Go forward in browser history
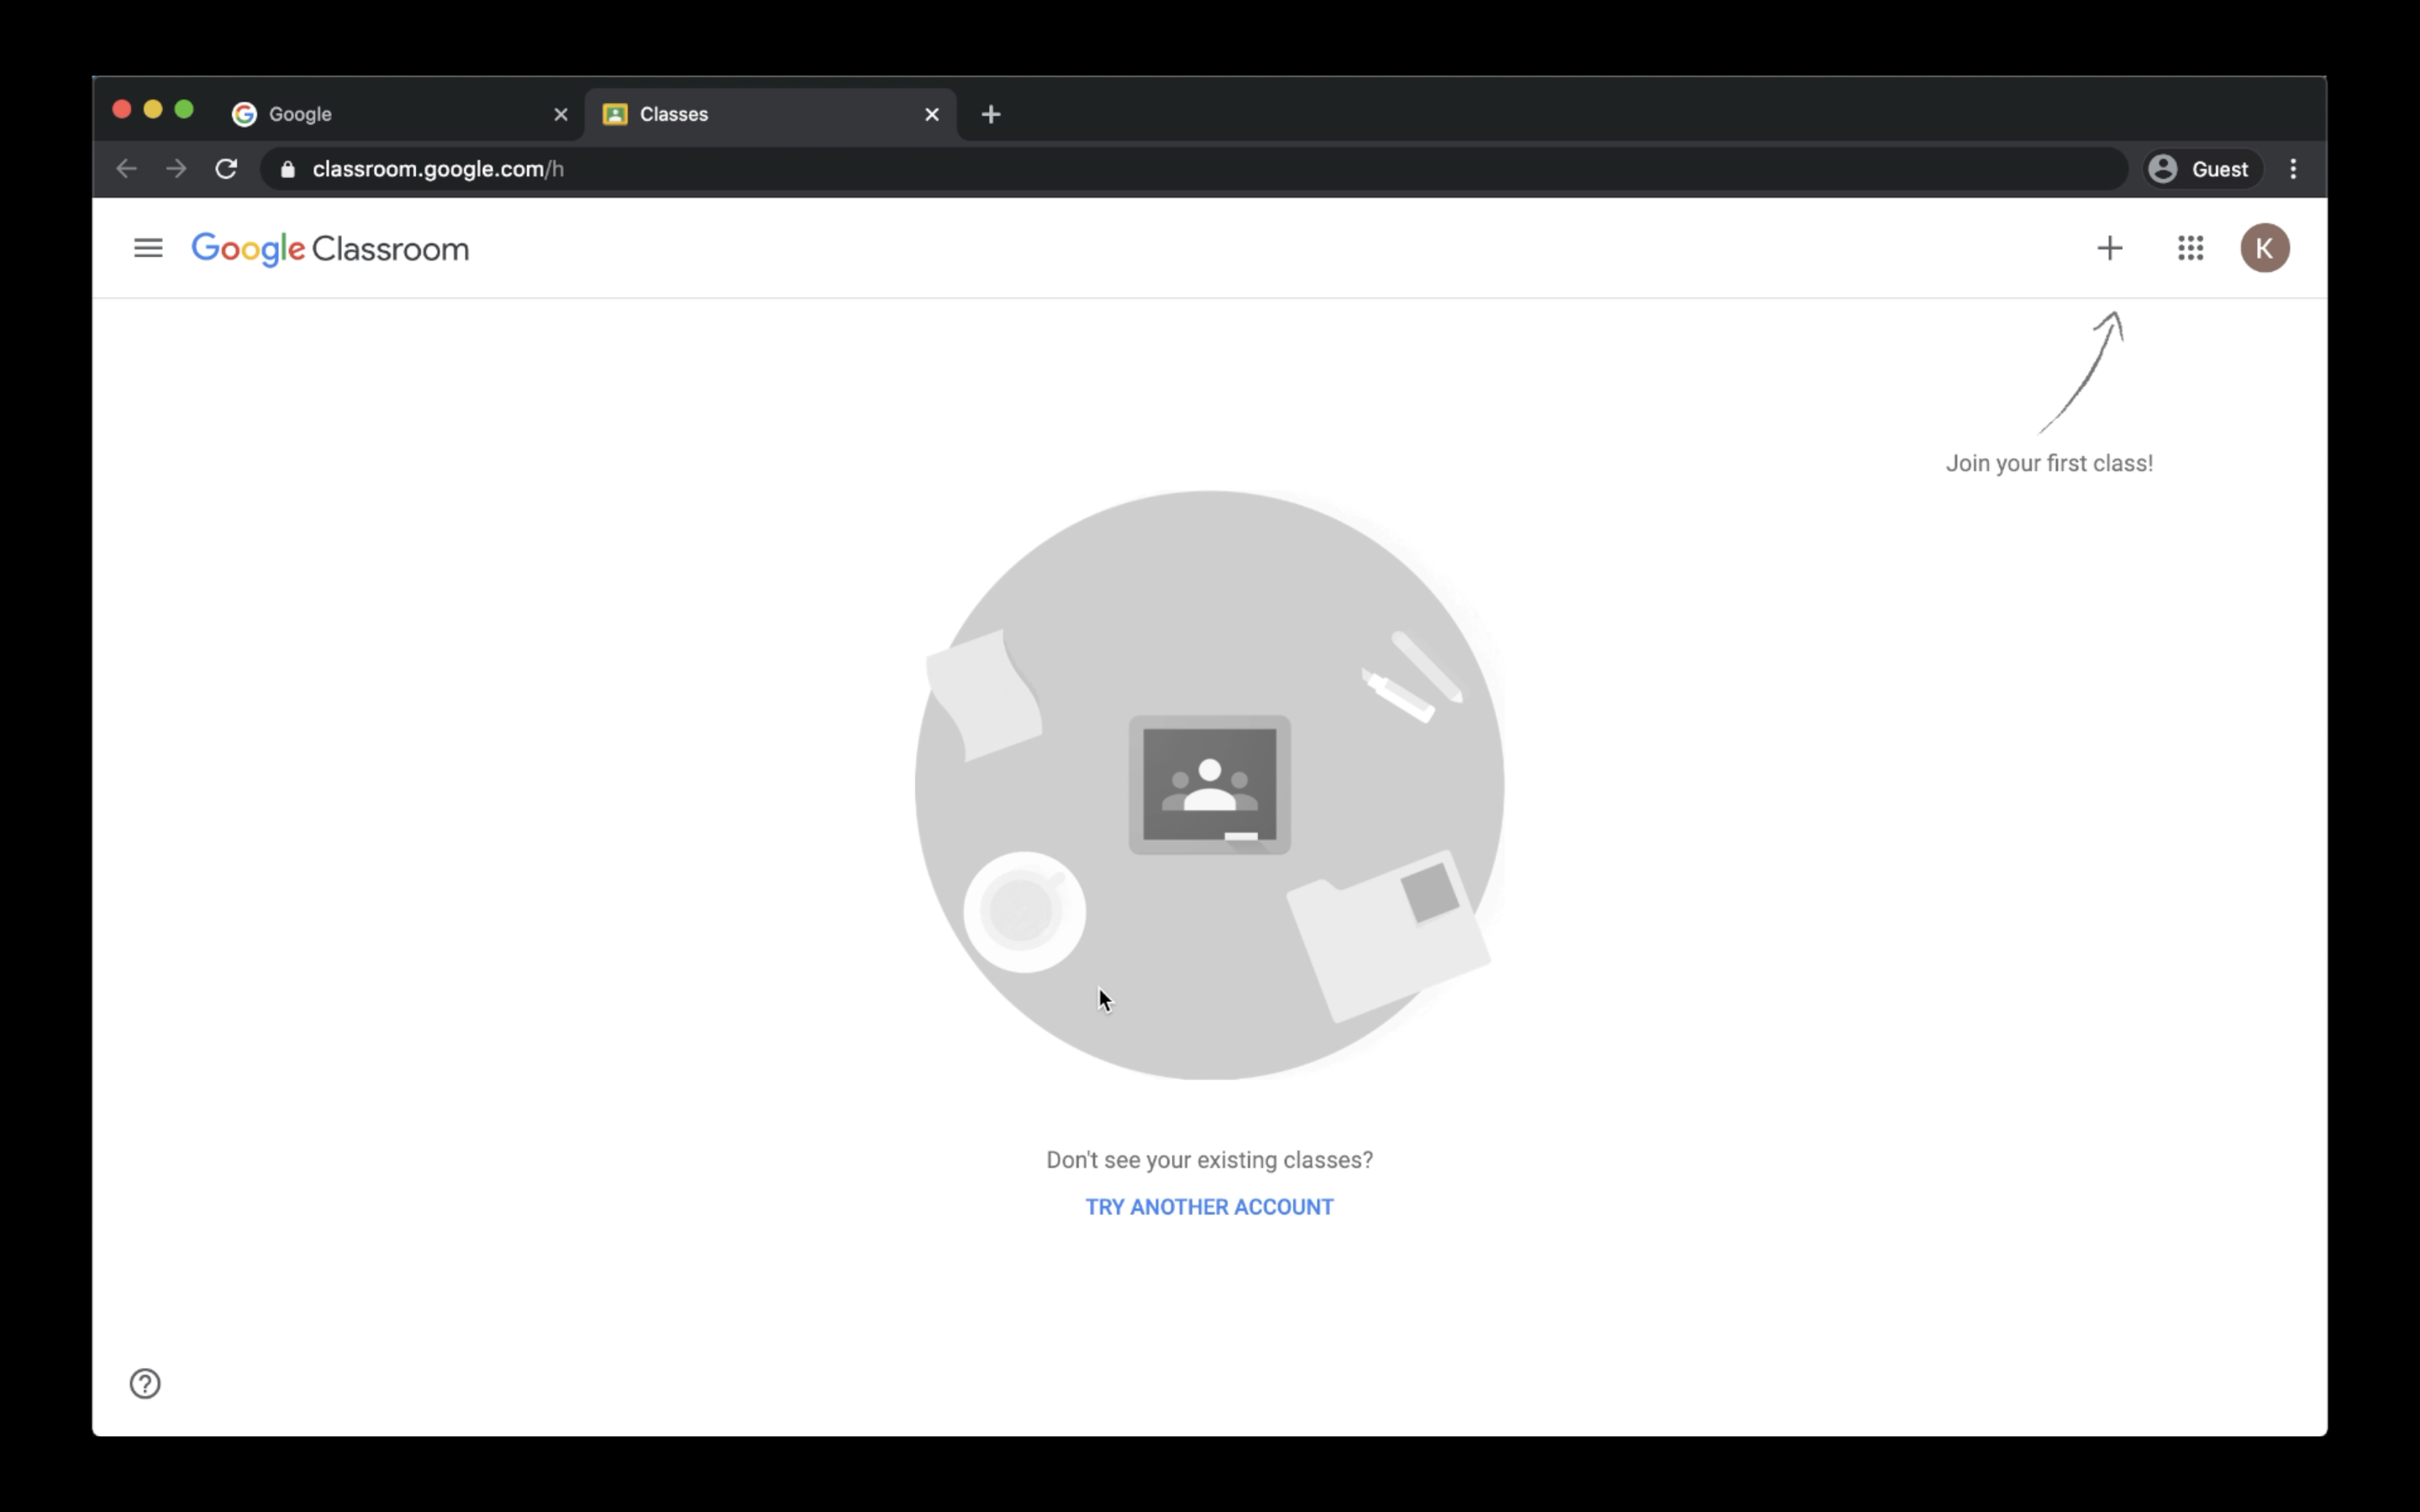 (176, 169)
